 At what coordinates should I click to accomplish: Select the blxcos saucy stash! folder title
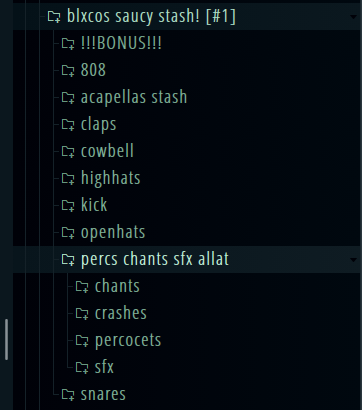tap(151, 16)
